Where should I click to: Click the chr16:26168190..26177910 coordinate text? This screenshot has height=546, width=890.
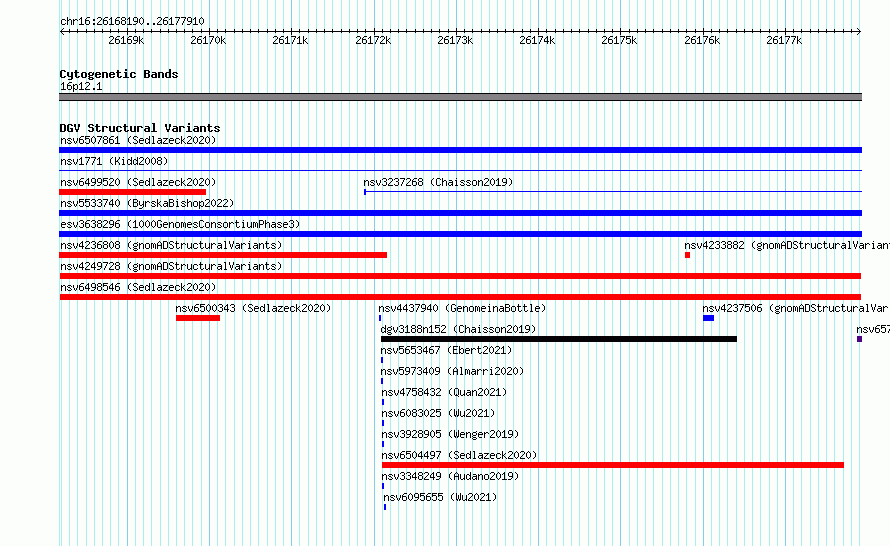[x=132, y=21]
